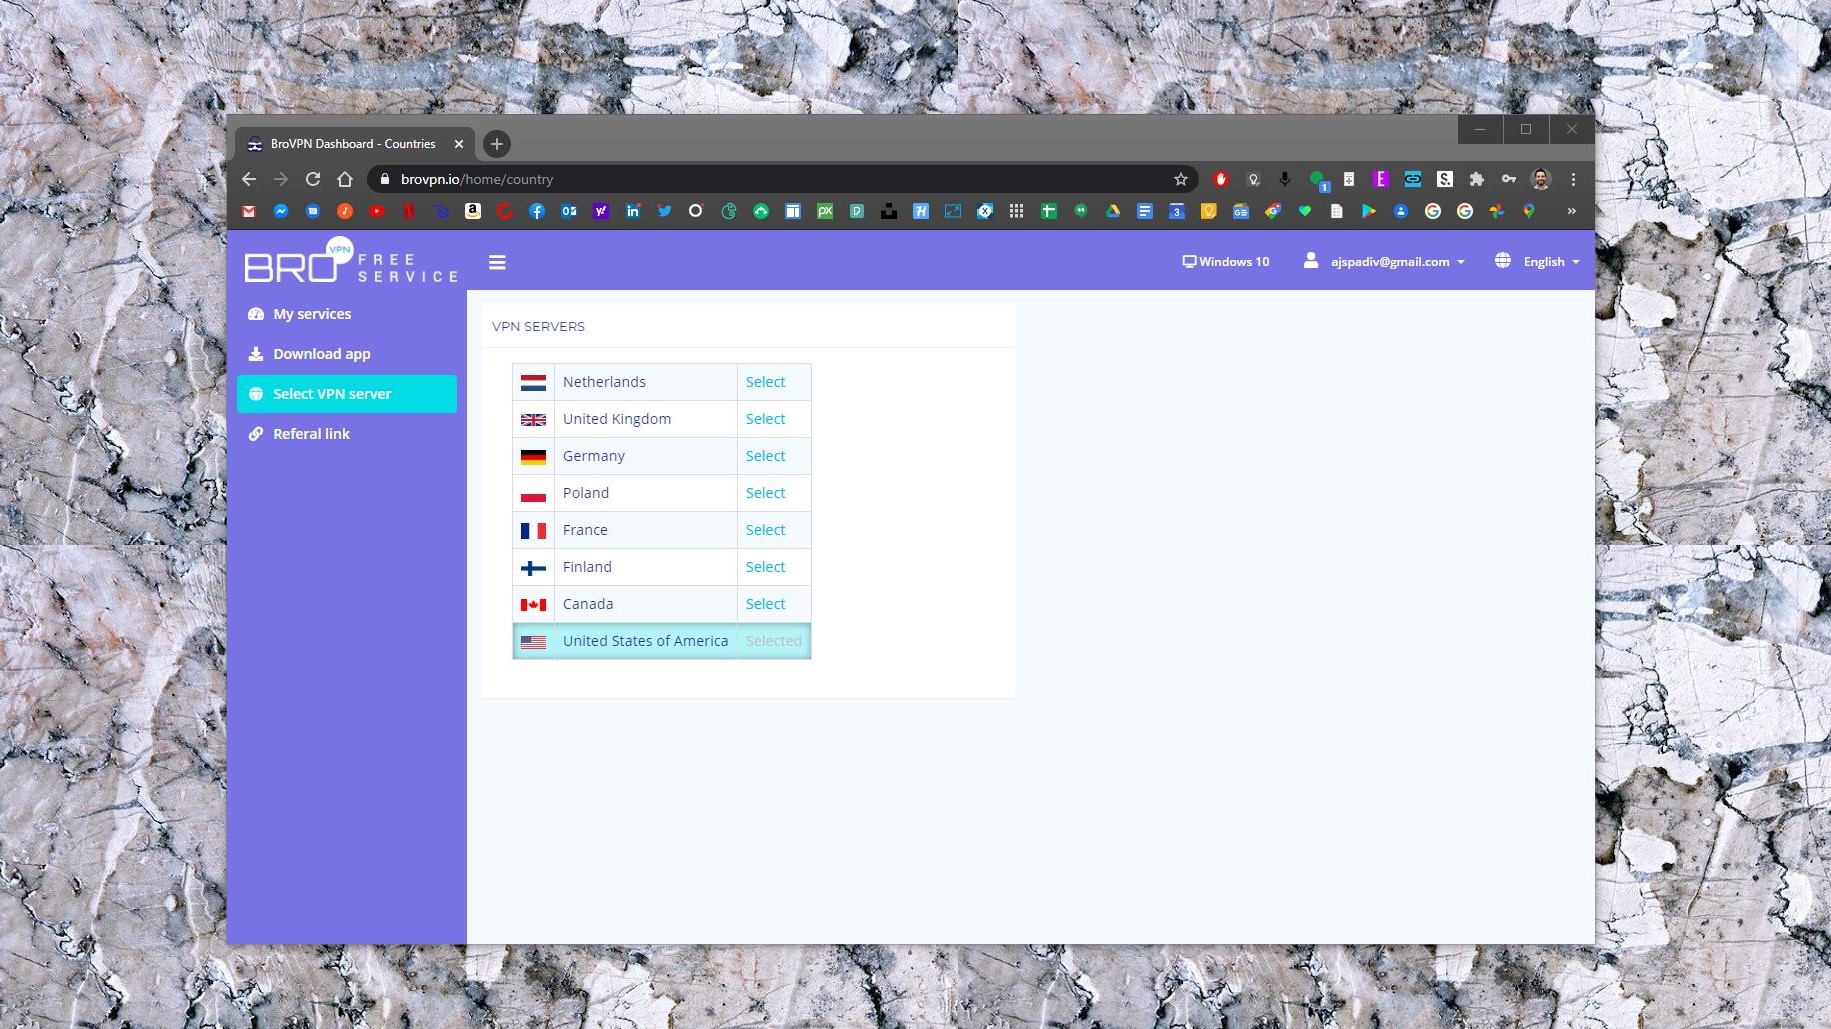
Task: Click the Netherlands flag
Action: pyautogui.click(x=533, y=383)
